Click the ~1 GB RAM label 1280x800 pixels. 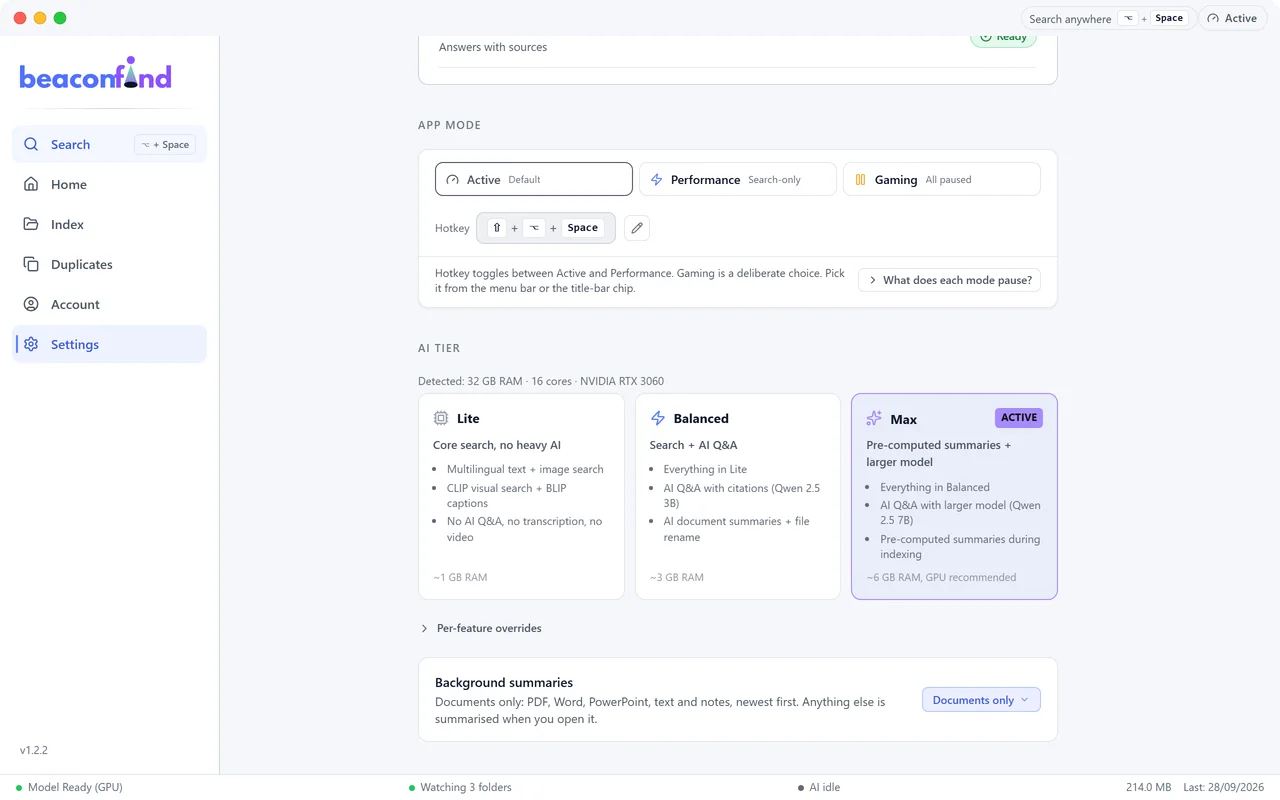[x=460, y=577]
